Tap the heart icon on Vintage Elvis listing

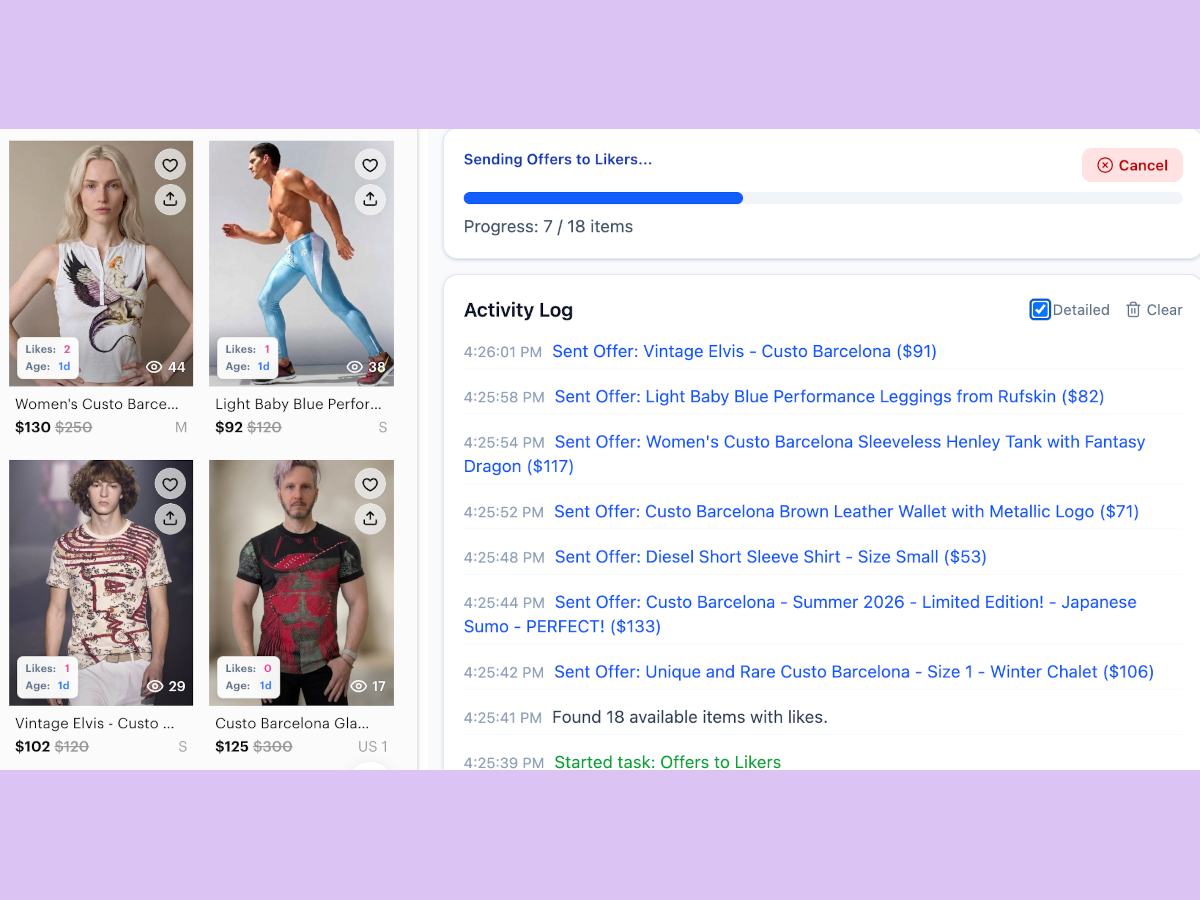pyautogui.click(x=170, y=484)
